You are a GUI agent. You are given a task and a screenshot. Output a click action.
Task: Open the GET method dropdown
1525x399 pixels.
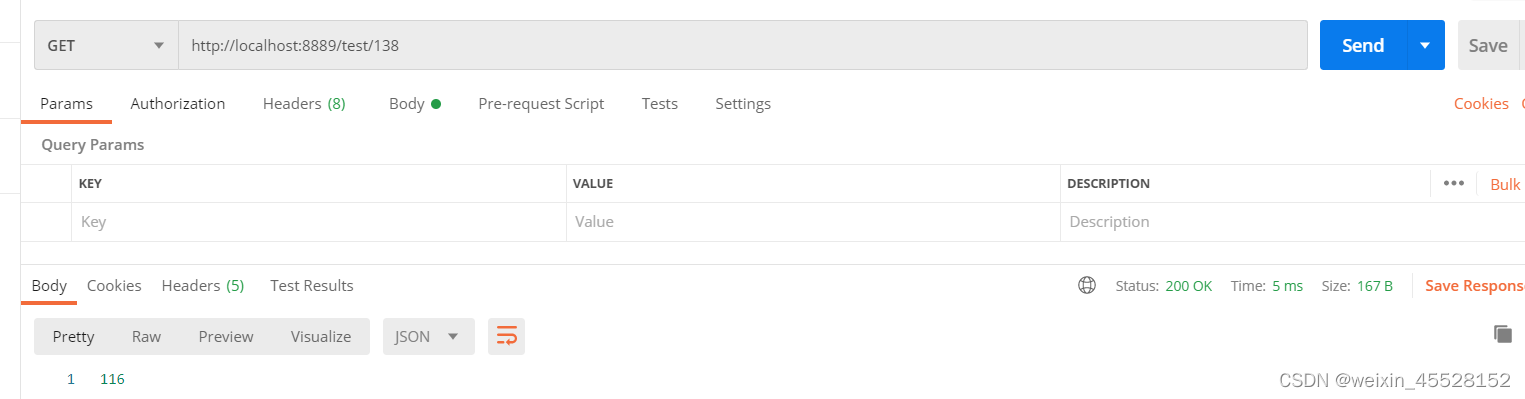click(x=106, y=45)
